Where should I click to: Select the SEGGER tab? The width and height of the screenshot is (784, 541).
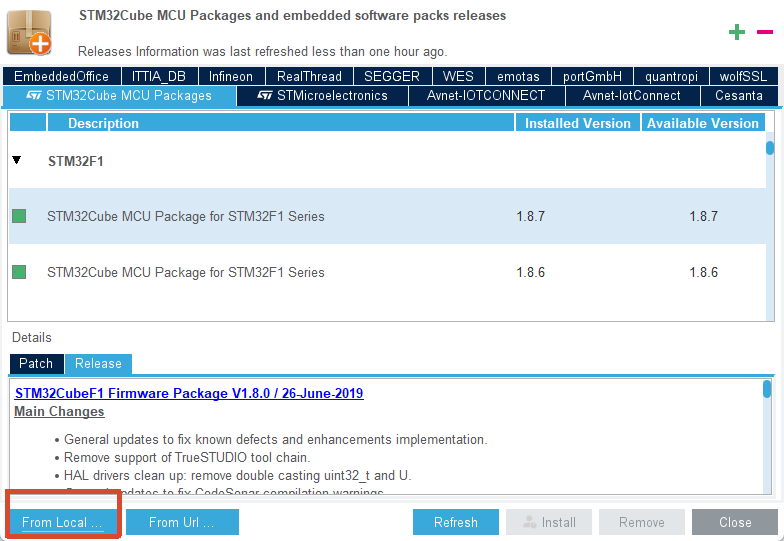click(392, 76)
